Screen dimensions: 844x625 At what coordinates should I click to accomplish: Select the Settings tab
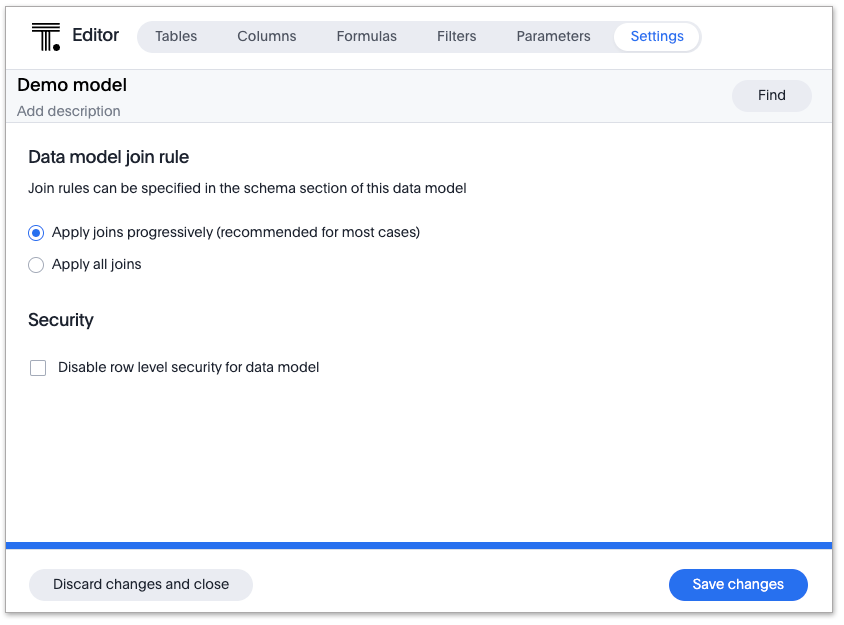tap(657, 36)
